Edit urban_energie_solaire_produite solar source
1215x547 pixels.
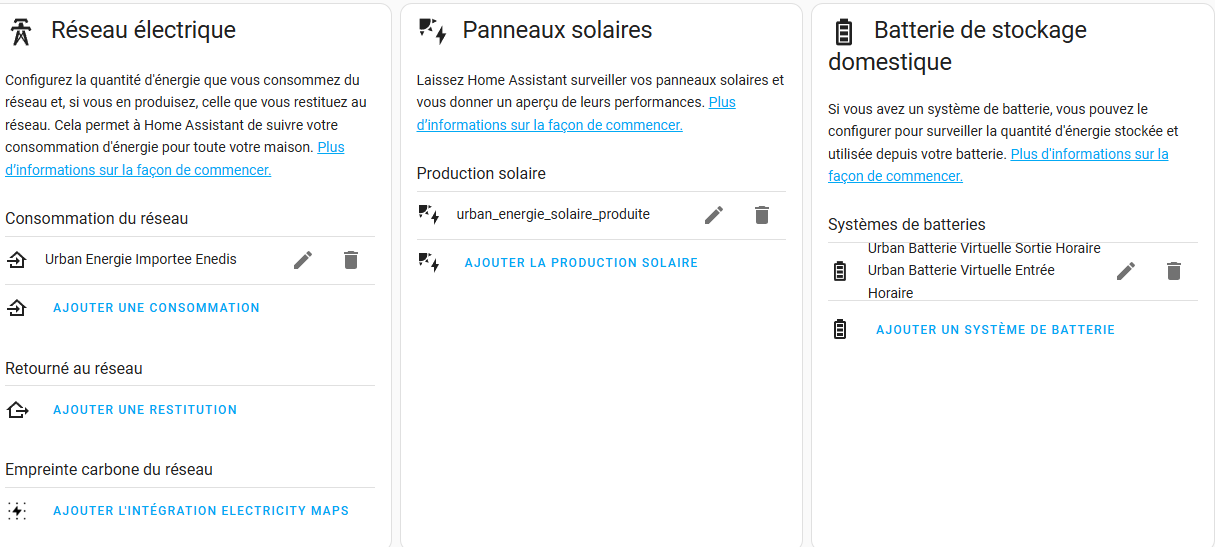click(714, 215)
